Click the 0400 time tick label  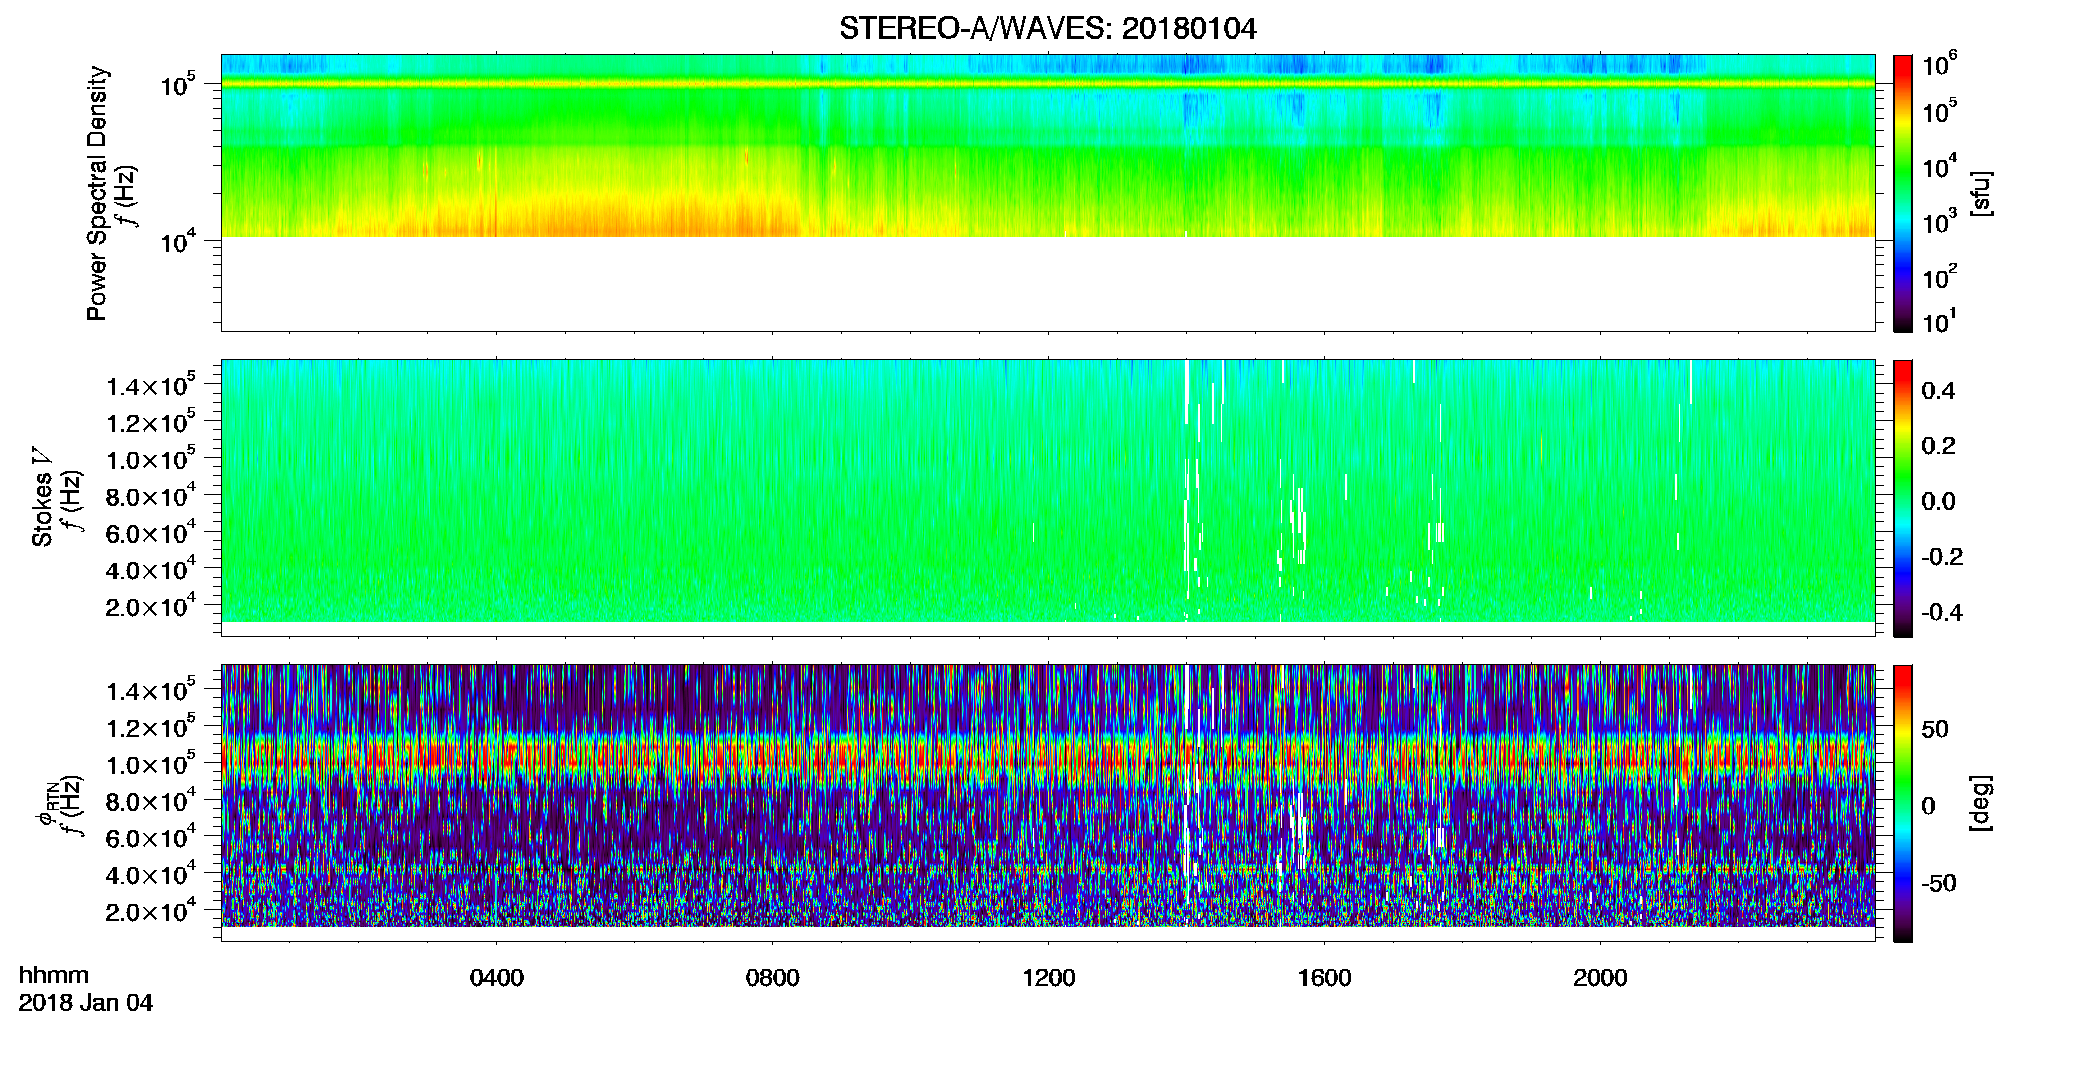point(497,978)
